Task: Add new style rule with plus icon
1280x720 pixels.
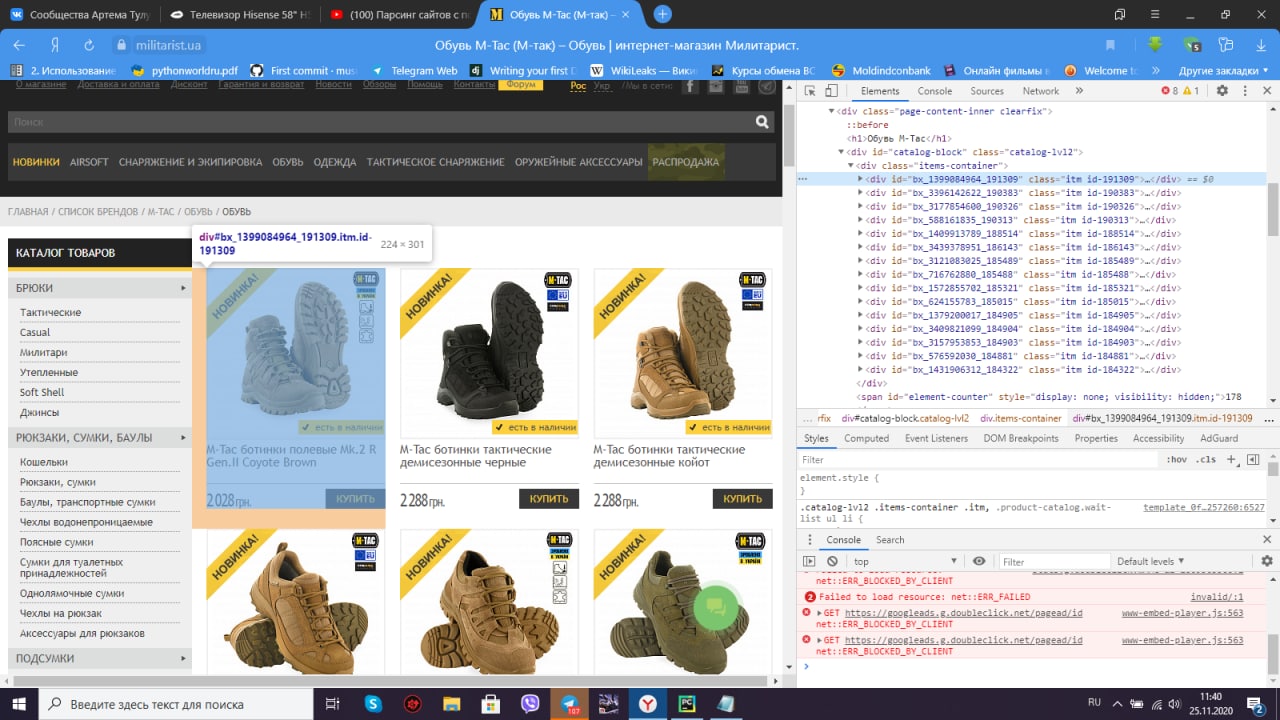Action: (1232, 460)
